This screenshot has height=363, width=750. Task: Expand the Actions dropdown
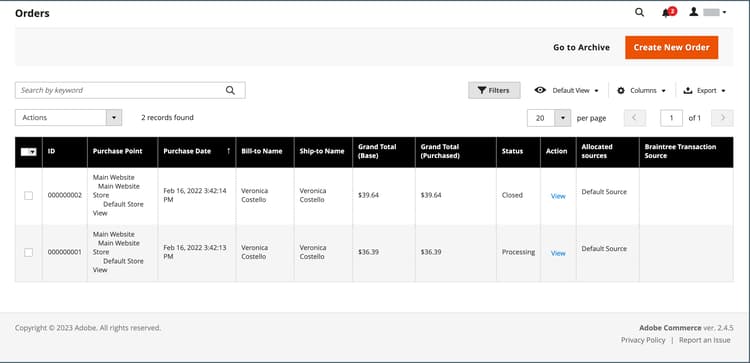[x=68, y=118]
